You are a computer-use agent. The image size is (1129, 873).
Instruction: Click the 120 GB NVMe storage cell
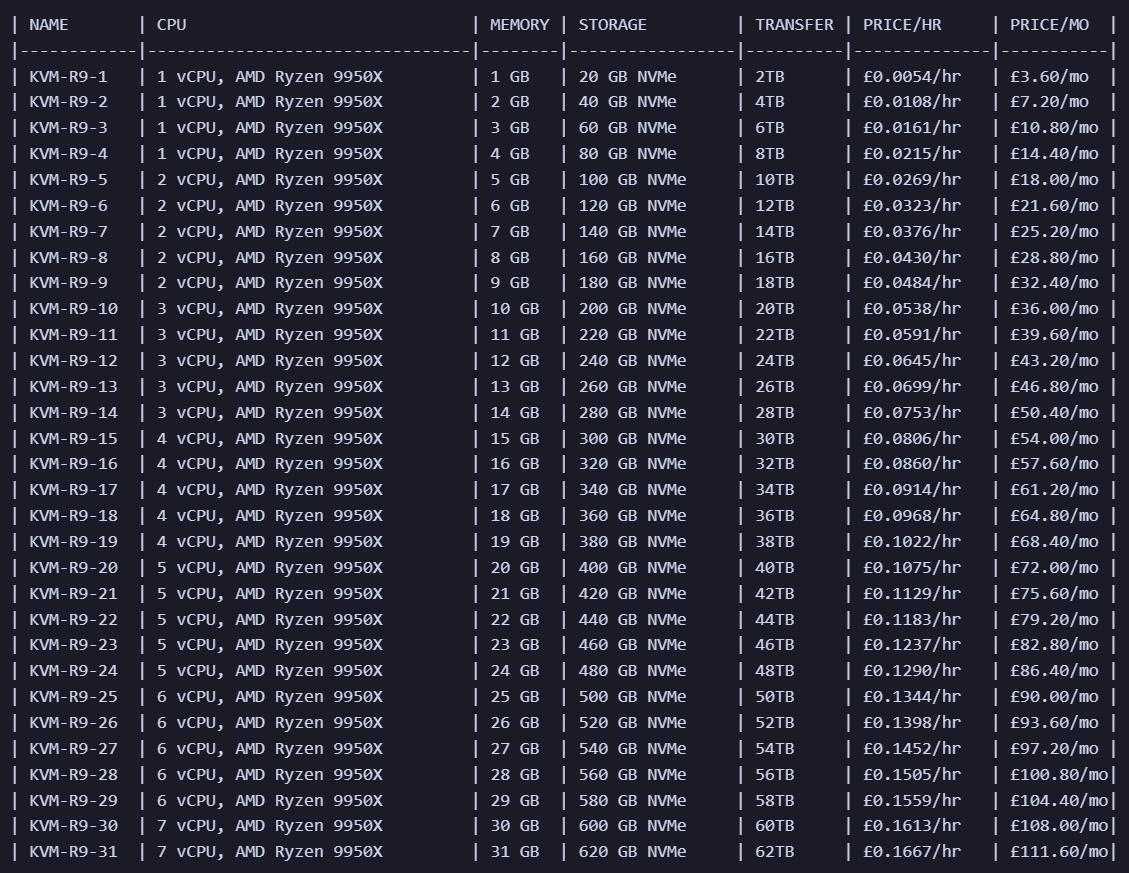pos(632,205)
